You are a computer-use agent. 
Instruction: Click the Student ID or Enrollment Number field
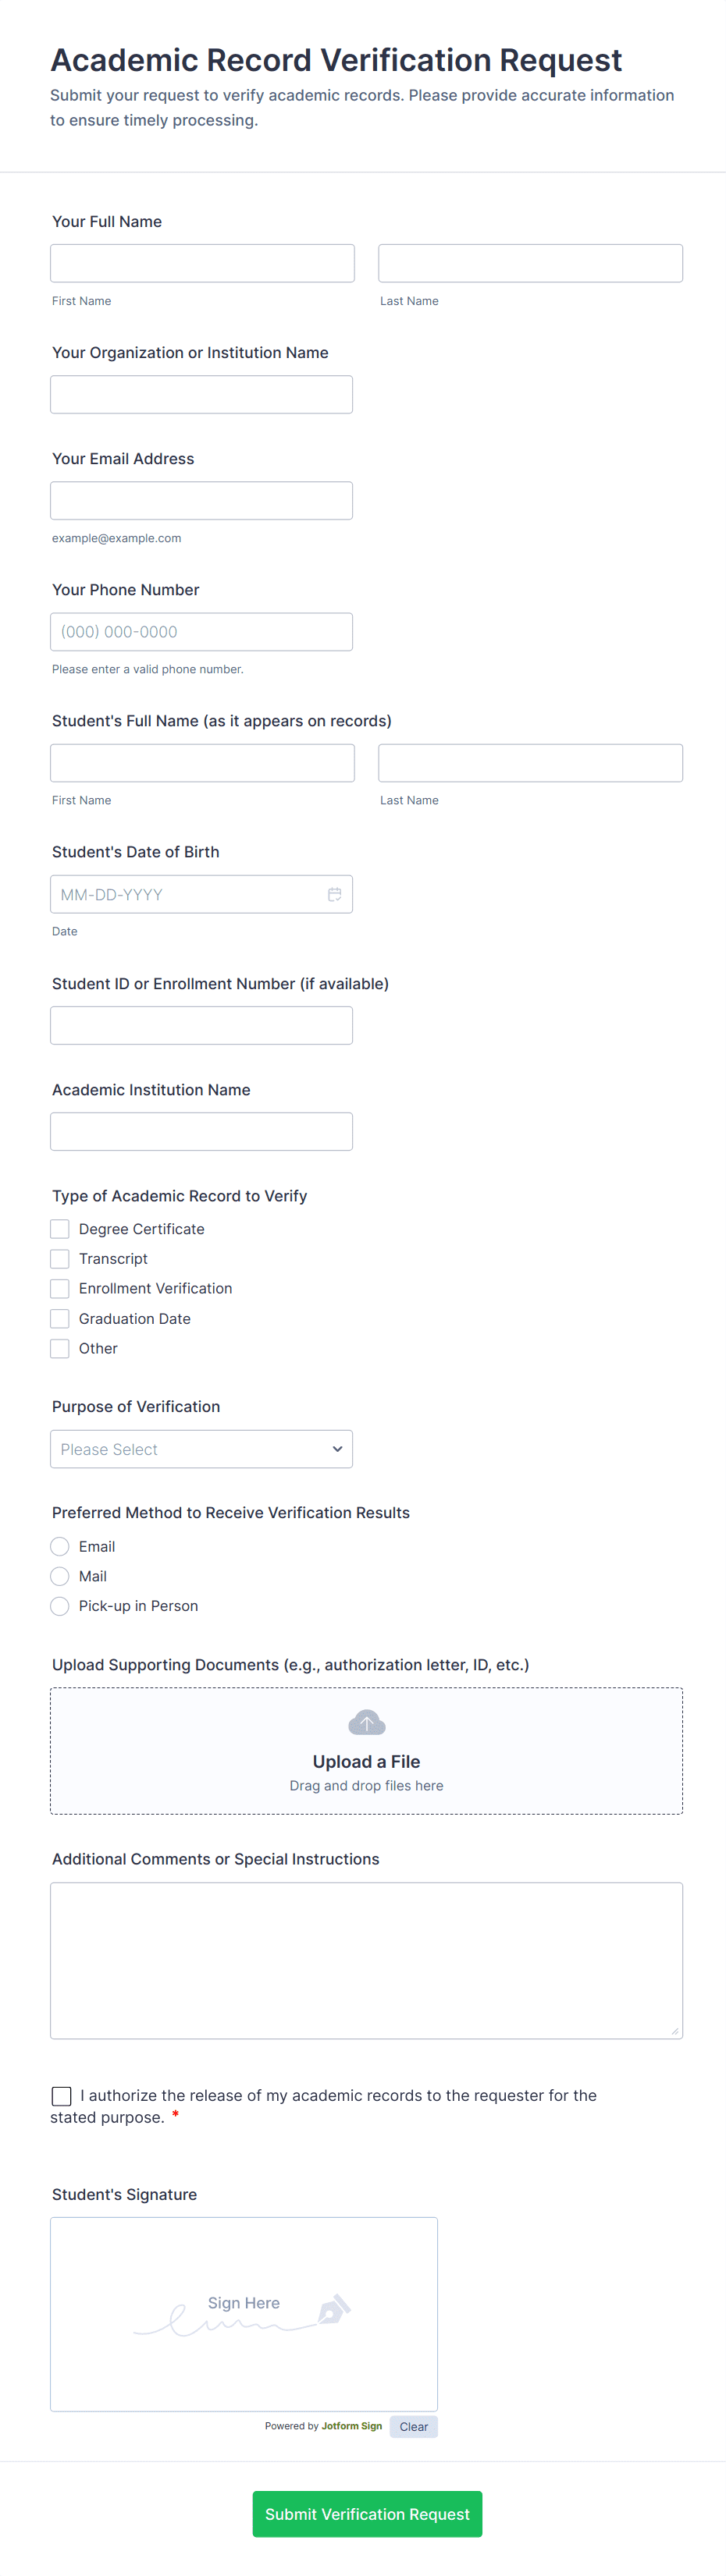[x=201, y=1026]
